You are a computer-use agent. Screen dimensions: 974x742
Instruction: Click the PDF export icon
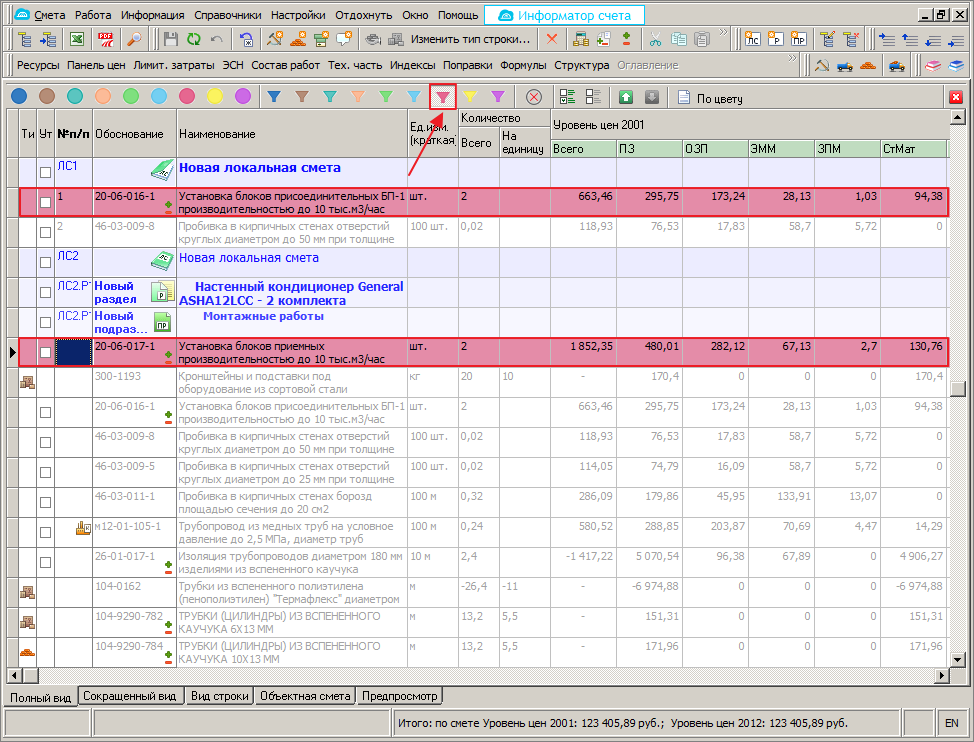105,39
